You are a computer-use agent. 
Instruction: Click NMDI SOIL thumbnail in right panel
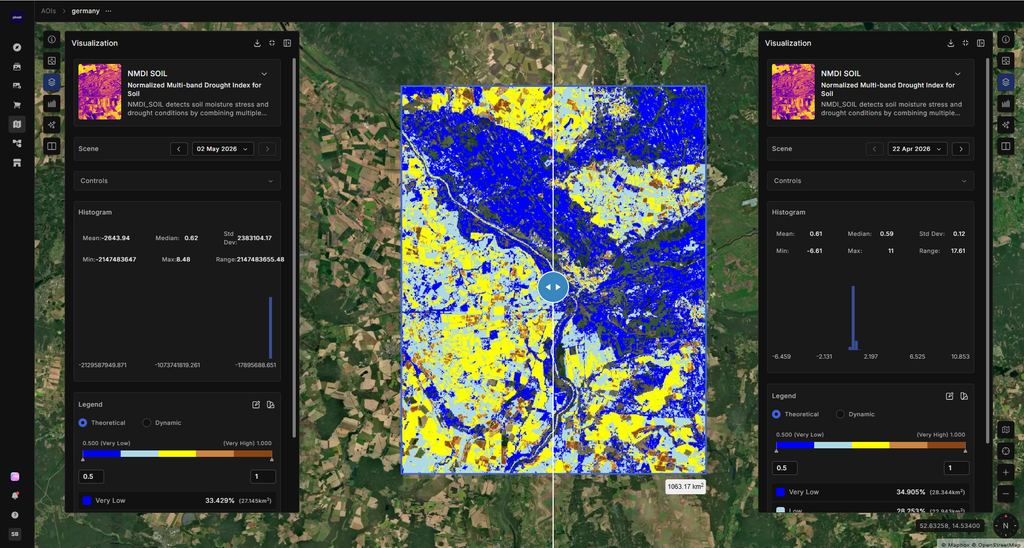coord(793,91)
